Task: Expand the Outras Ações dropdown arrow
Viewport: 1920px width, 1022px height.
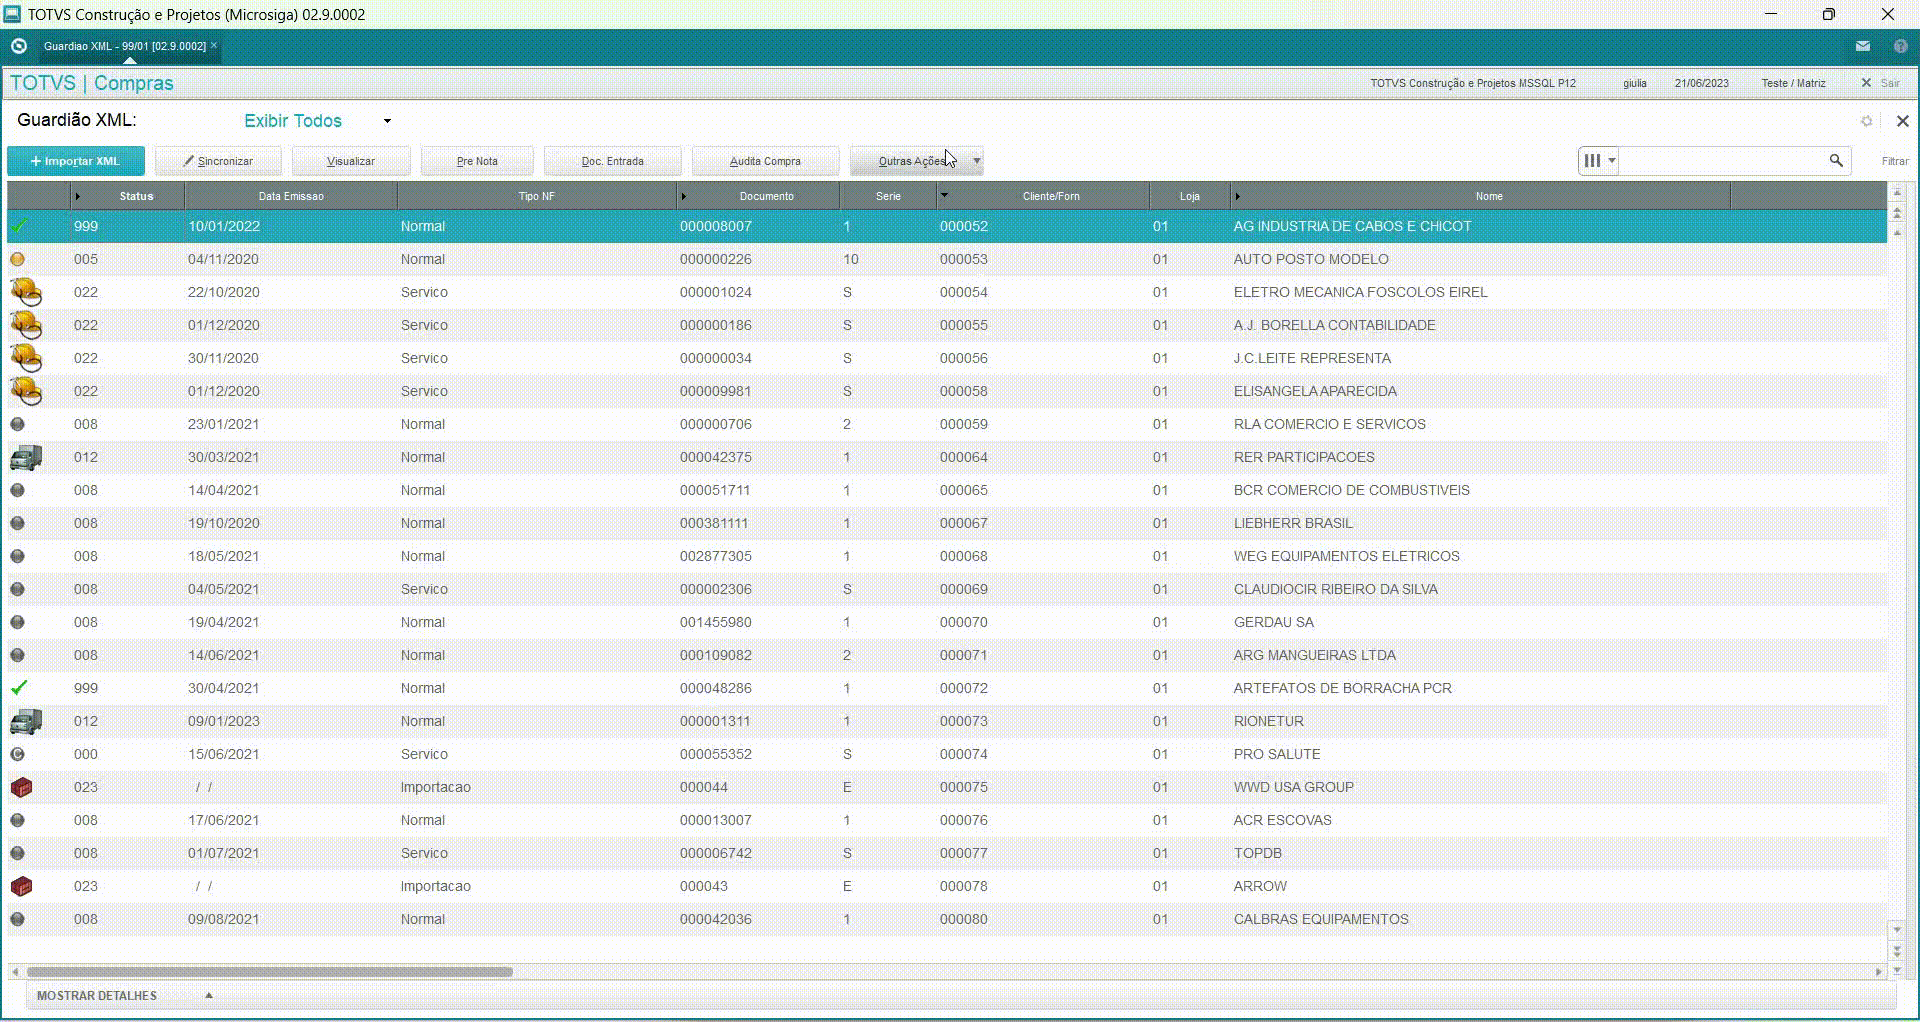Action: pos(977,161)
